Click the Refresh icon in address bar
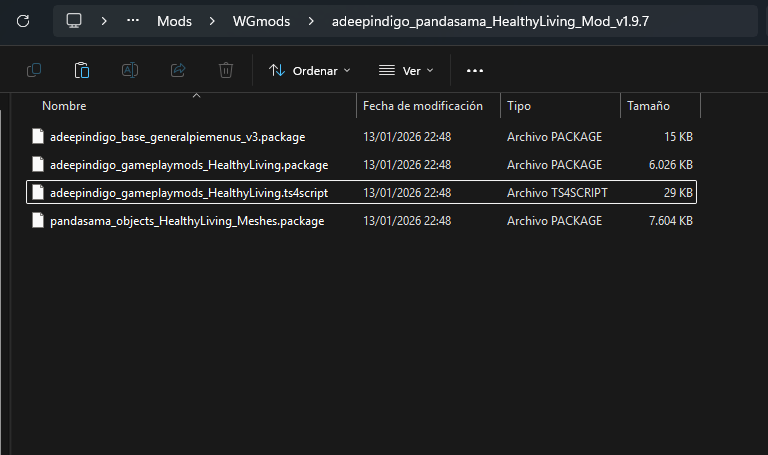 pos(23,20)
